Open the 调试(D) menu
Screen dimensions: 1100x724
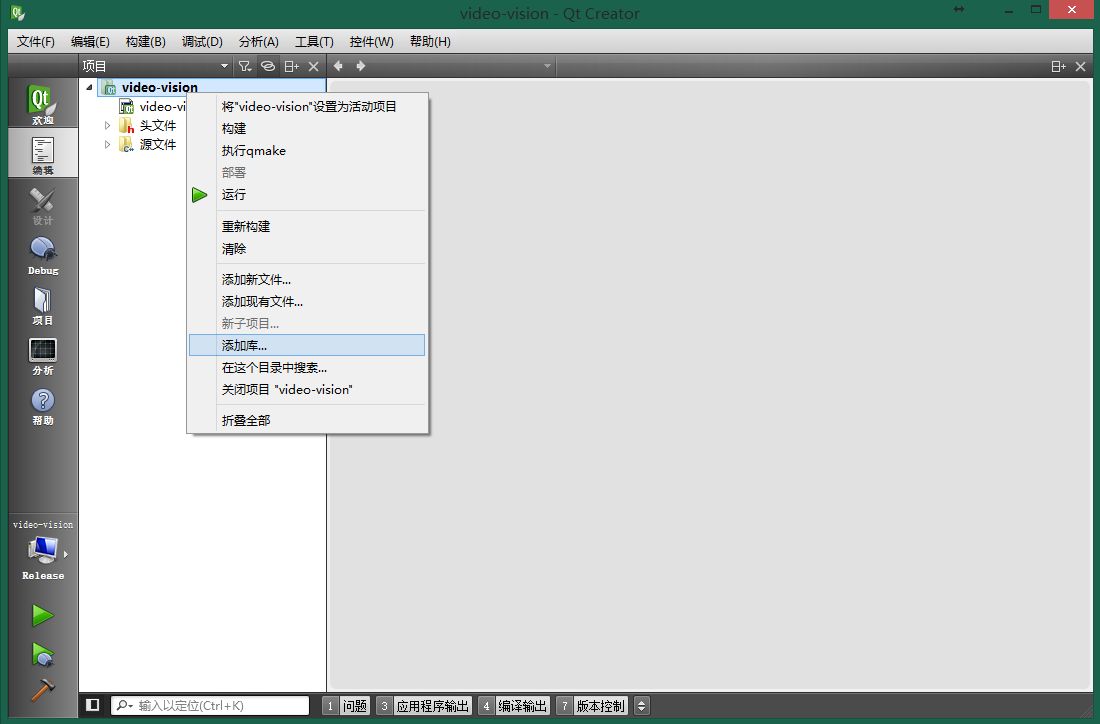click(x=202, y=41)
